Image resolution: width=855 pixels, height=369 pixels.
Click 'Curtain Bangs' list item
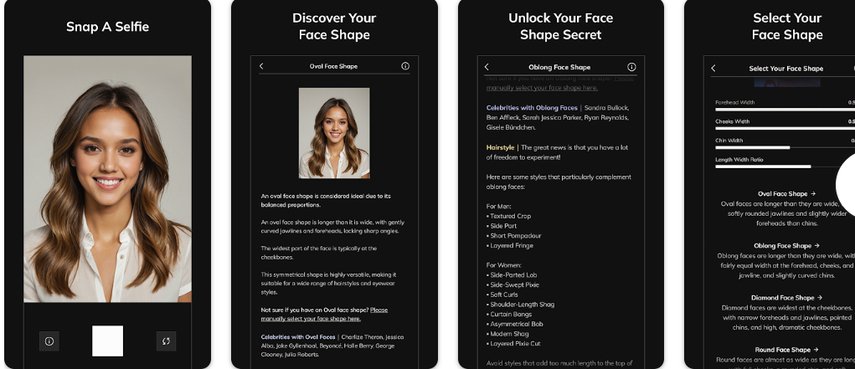(x=509, y=314)
